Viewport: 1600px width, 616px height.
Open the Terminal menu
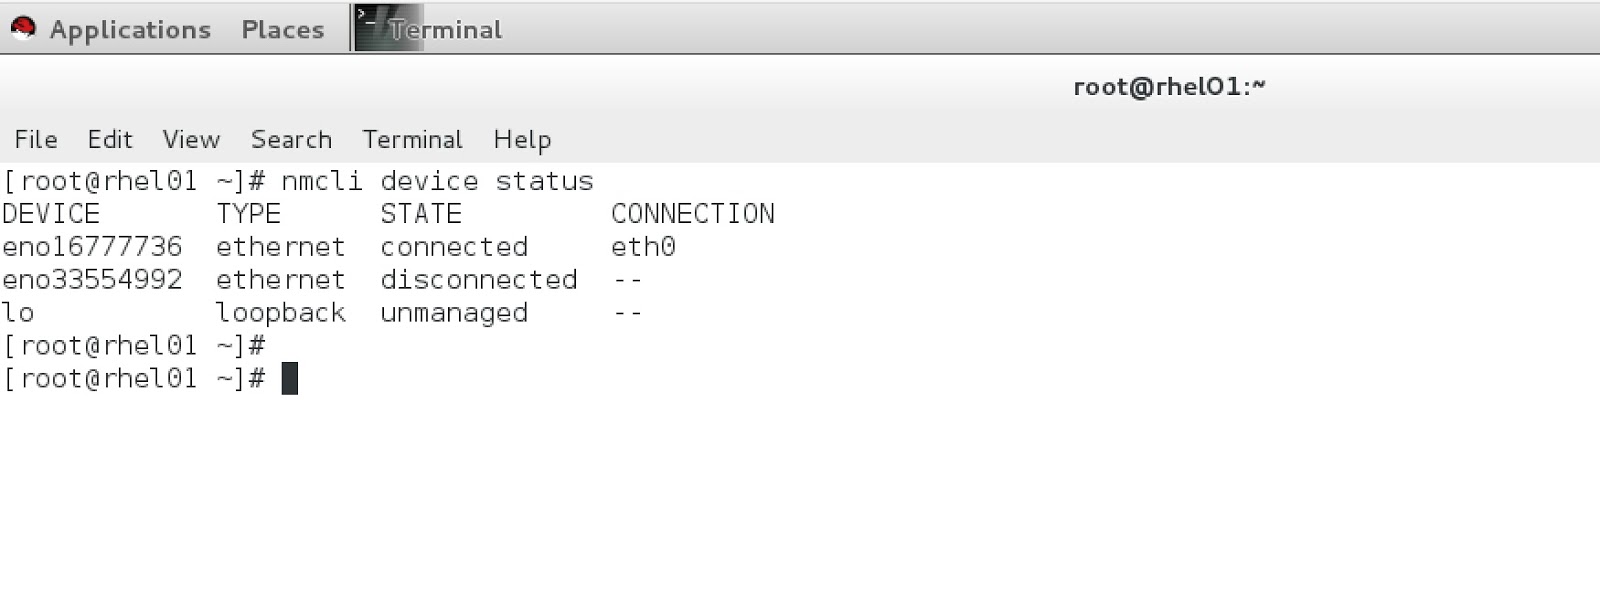point(413,140)
